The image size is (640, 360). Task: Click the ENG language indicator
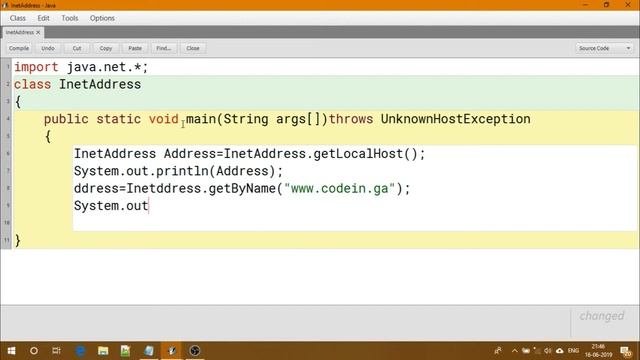pyautogui.click(x=573, y=351)
